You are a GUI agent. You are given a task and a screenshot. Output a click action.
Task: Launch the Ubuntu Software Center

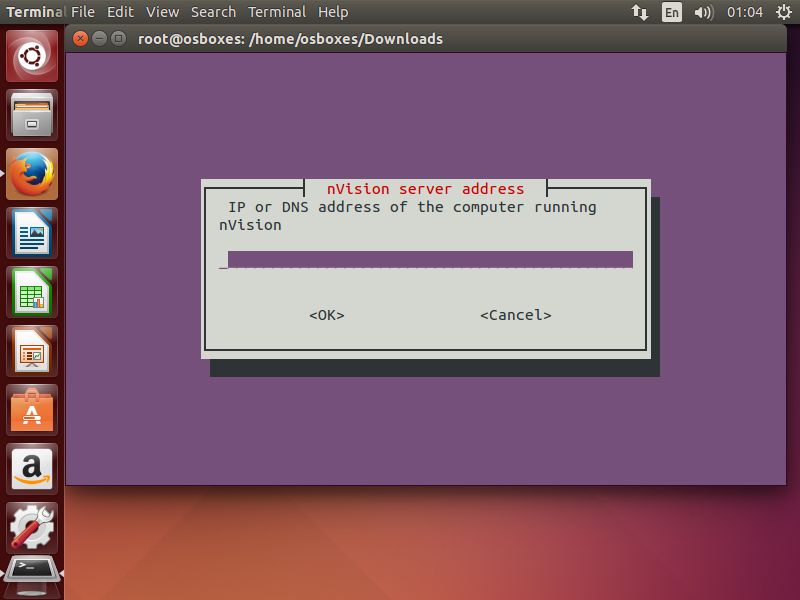[x=32, y=410]
